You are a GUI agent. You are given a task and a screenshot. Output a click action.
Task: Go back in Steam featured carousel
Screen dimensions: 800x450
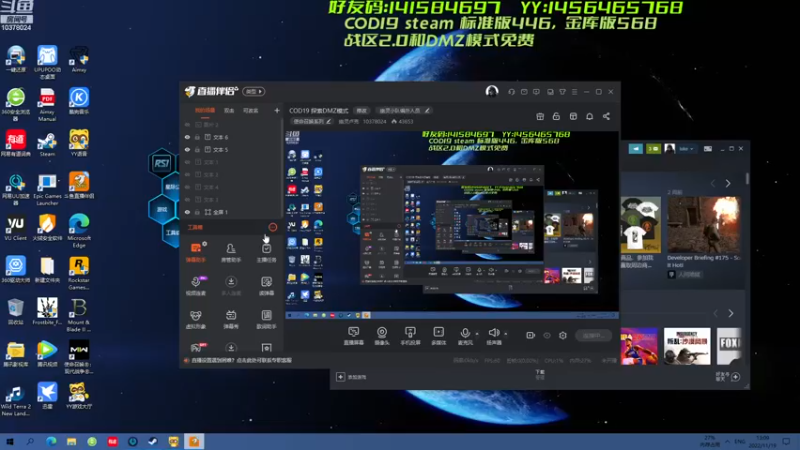[x=713, y=183]
